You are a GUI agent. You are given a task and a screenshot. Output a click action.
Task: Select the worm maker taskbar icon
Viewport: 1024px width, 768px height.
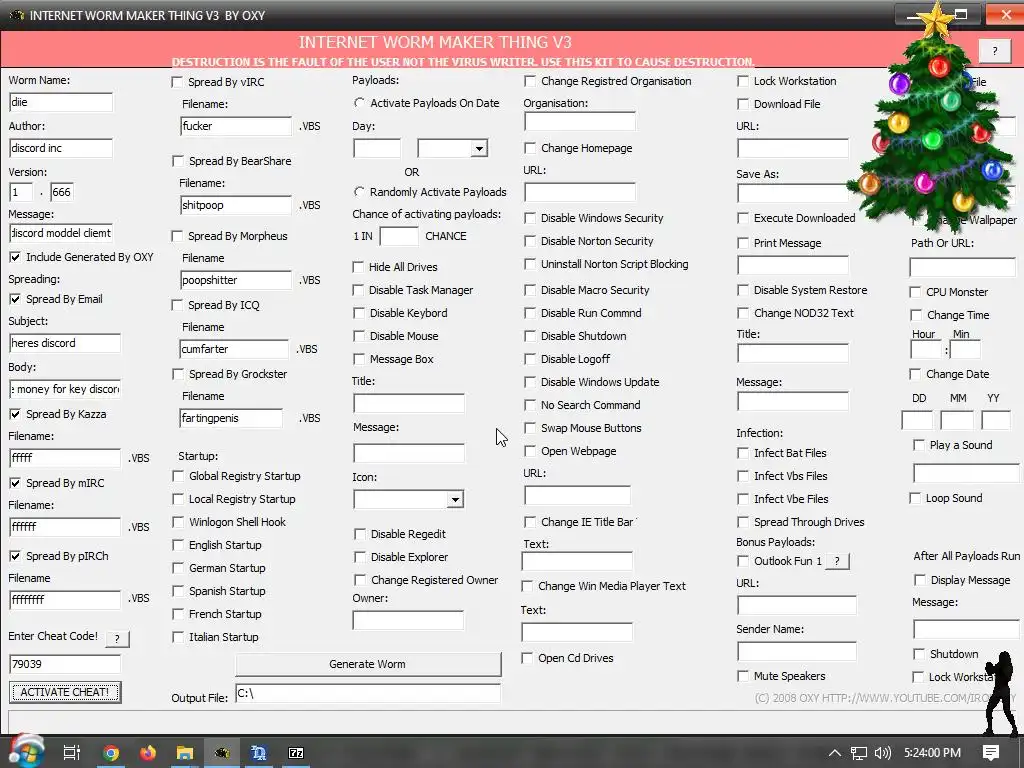pos(222,753)
